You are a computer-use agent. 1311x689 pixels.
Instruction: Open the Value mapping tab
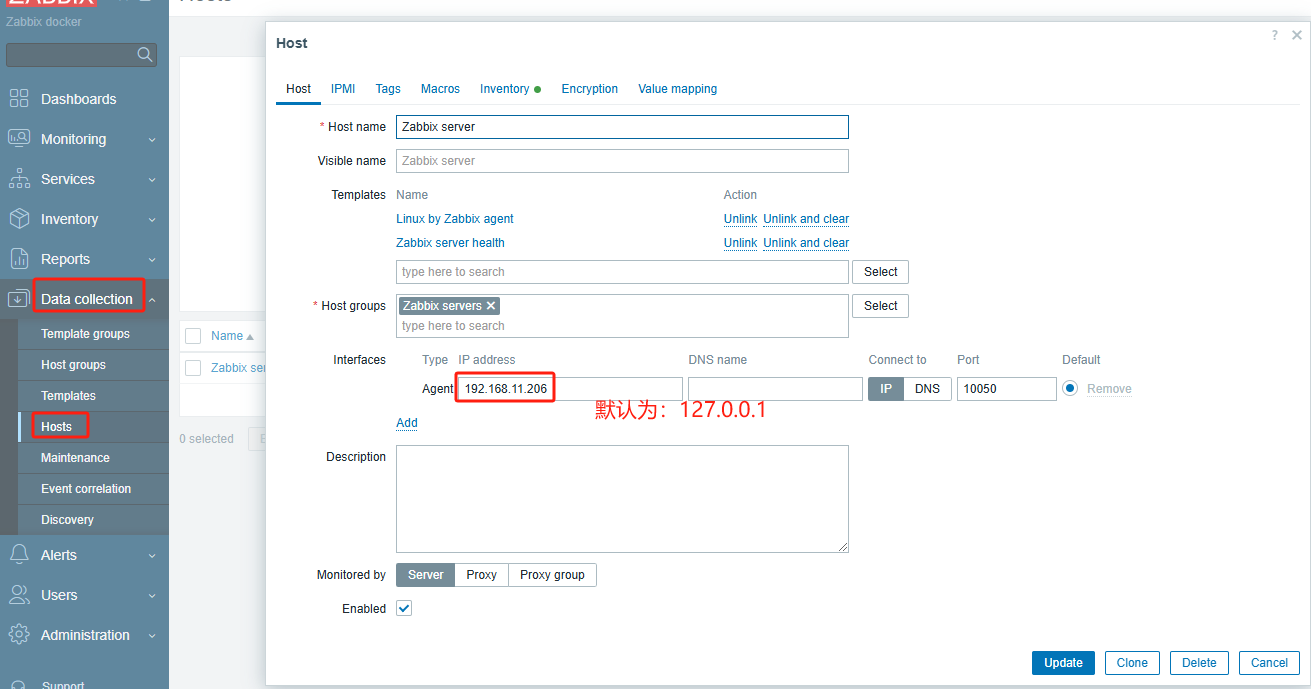[x=678, y=89]
